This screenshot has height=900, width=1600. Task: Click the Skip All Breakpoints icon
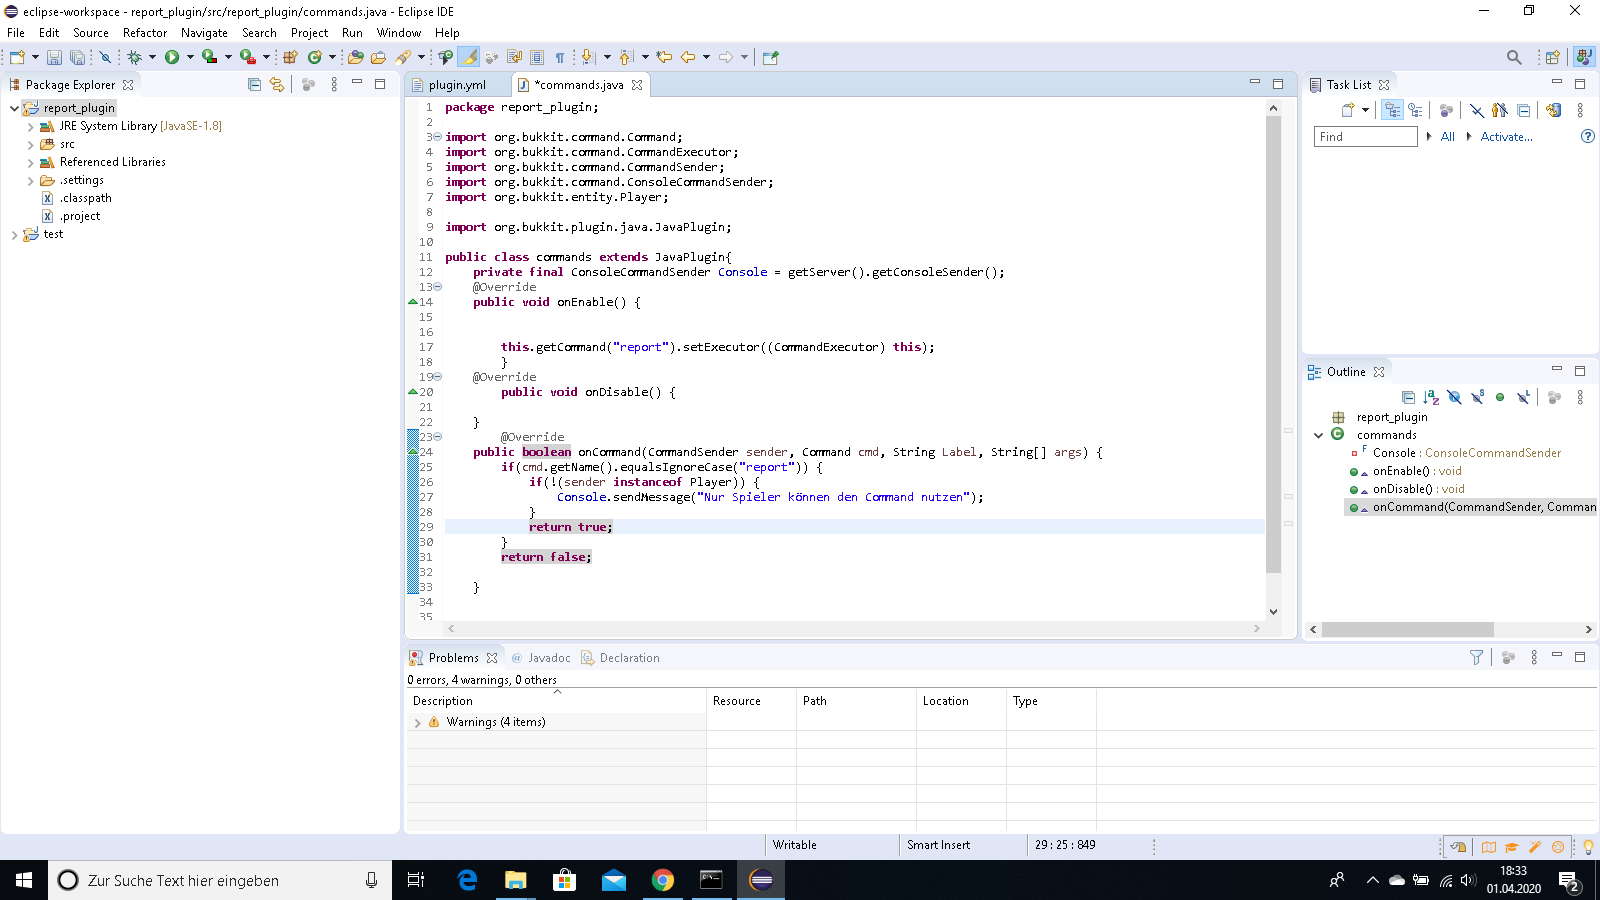[105, 57]
